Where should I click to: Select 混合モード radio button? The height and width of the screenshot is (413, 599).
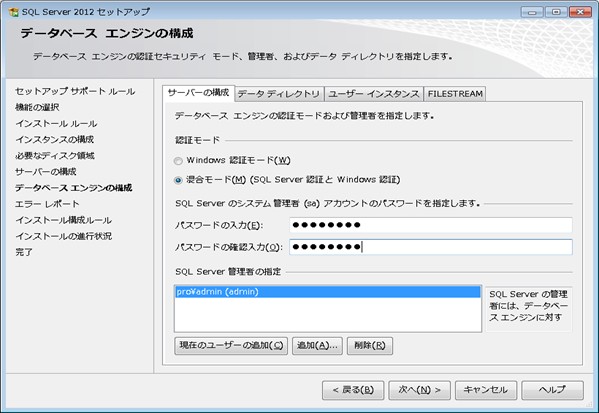[178, 180]
